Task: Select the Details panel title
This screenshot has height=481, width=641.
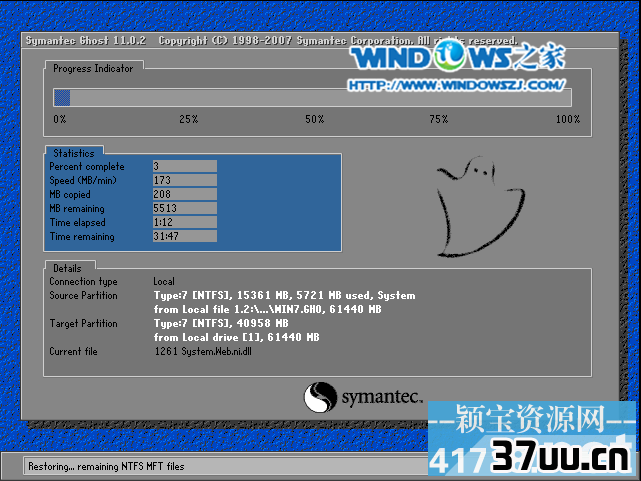Action: pos(67,268)
